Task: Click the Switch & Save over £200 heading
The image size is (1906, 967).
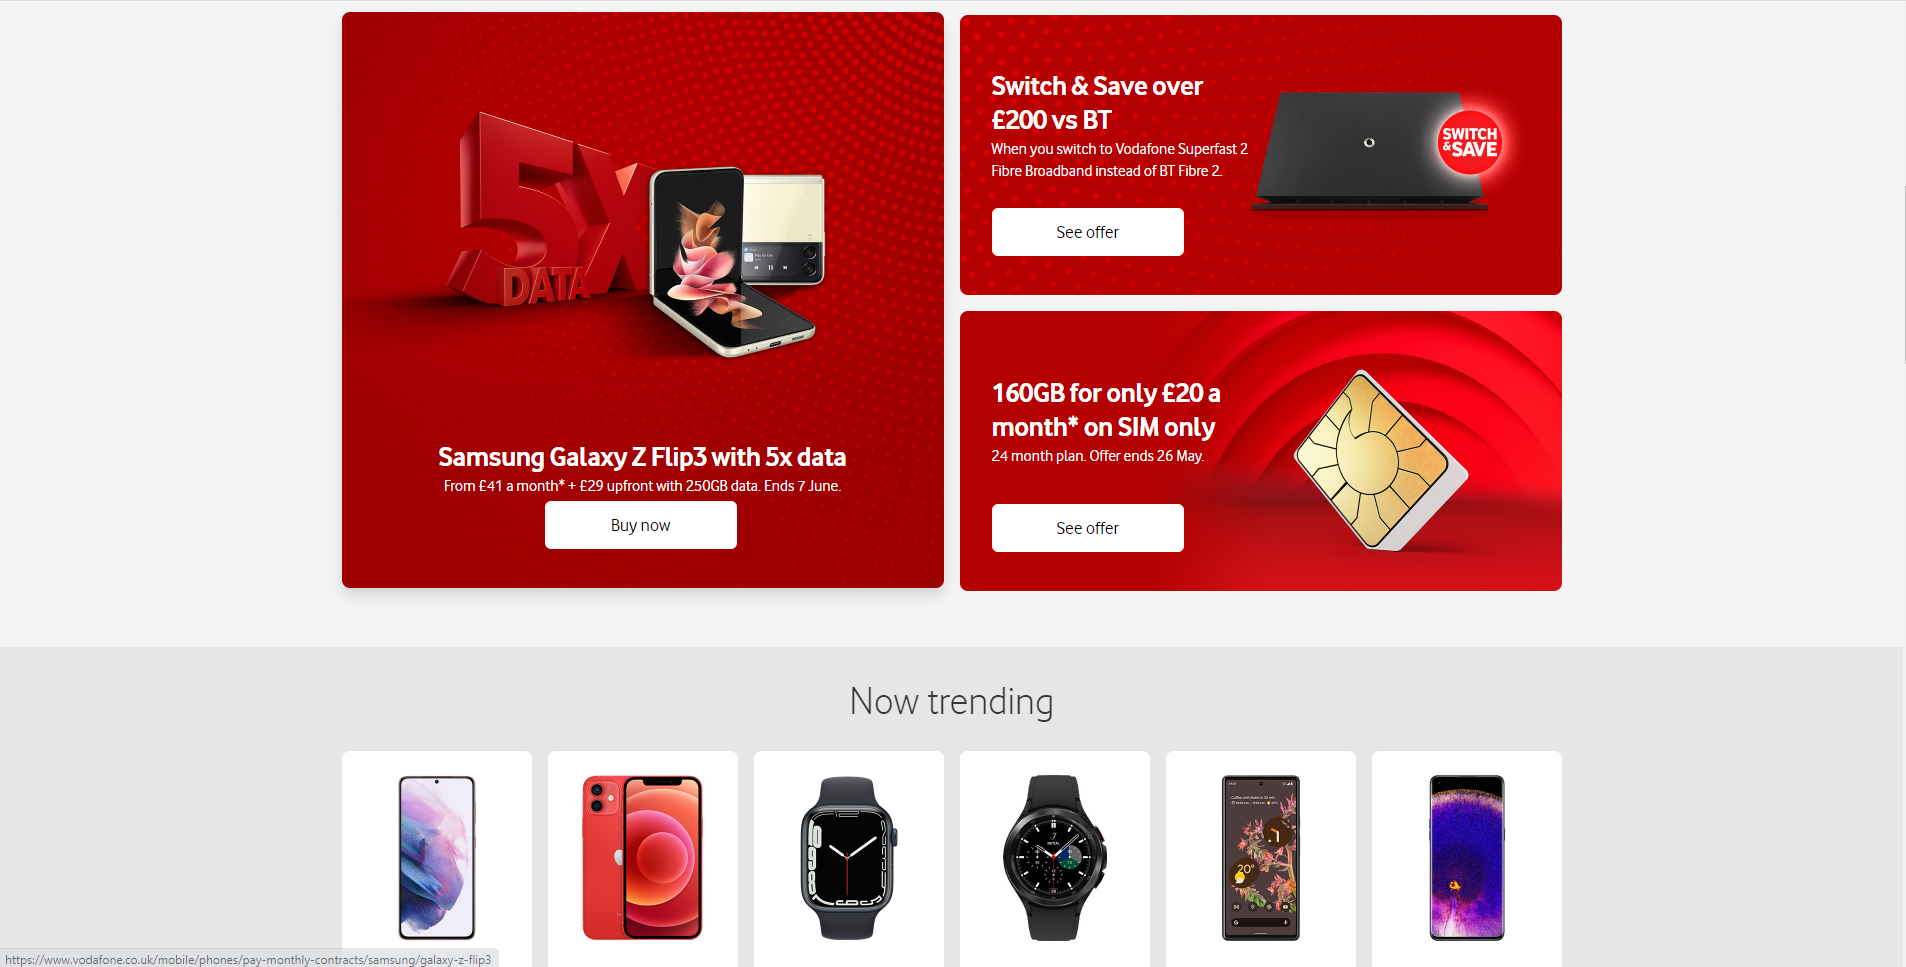Action: click(1097, 103)
